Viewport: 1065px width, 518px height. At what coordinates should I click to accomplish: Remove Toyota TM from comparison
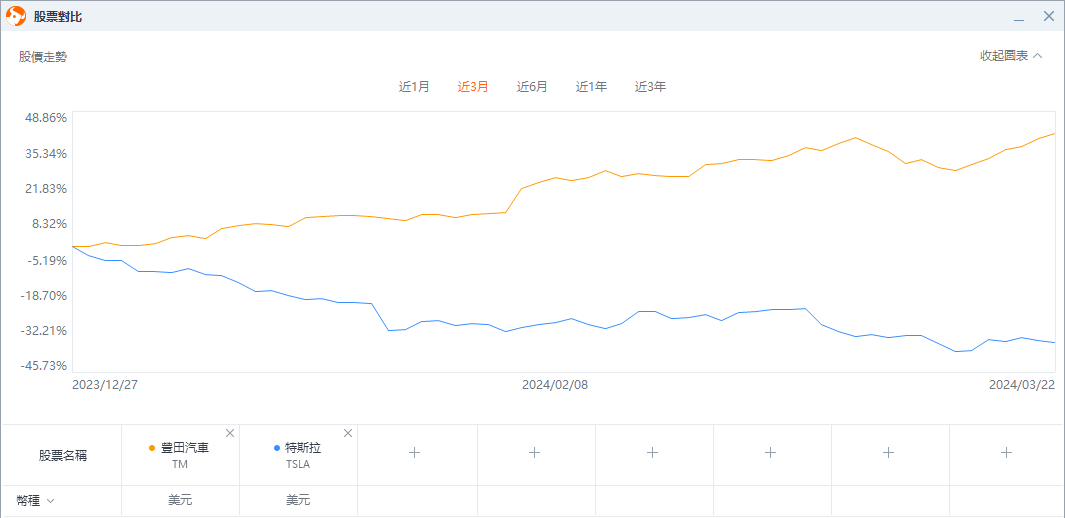[230, 433]
